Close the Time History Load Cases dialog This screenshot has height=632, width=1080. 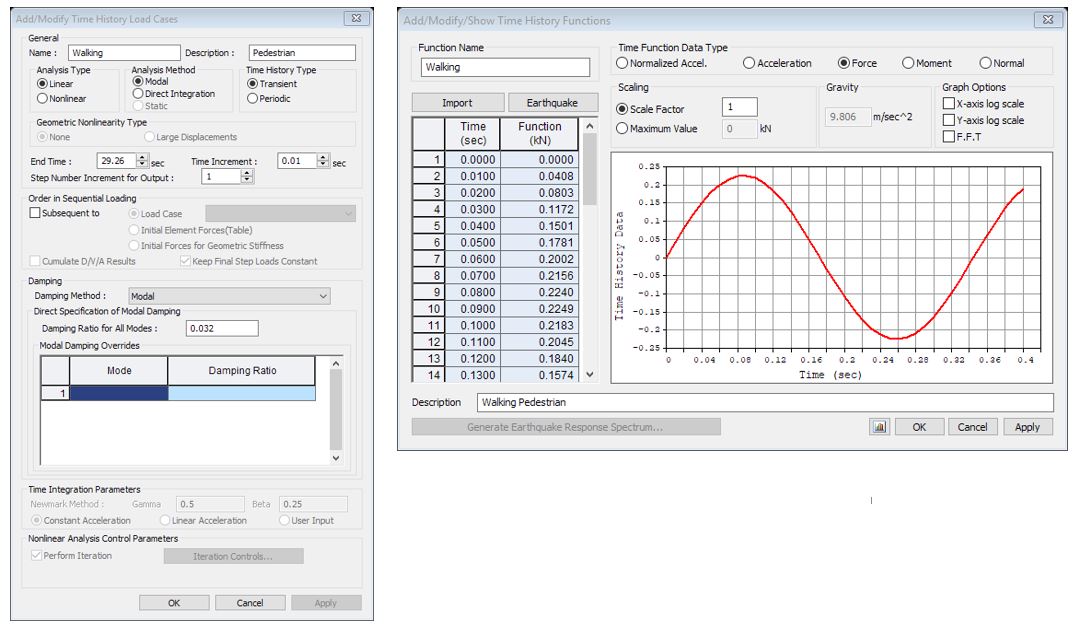point(356,18)
